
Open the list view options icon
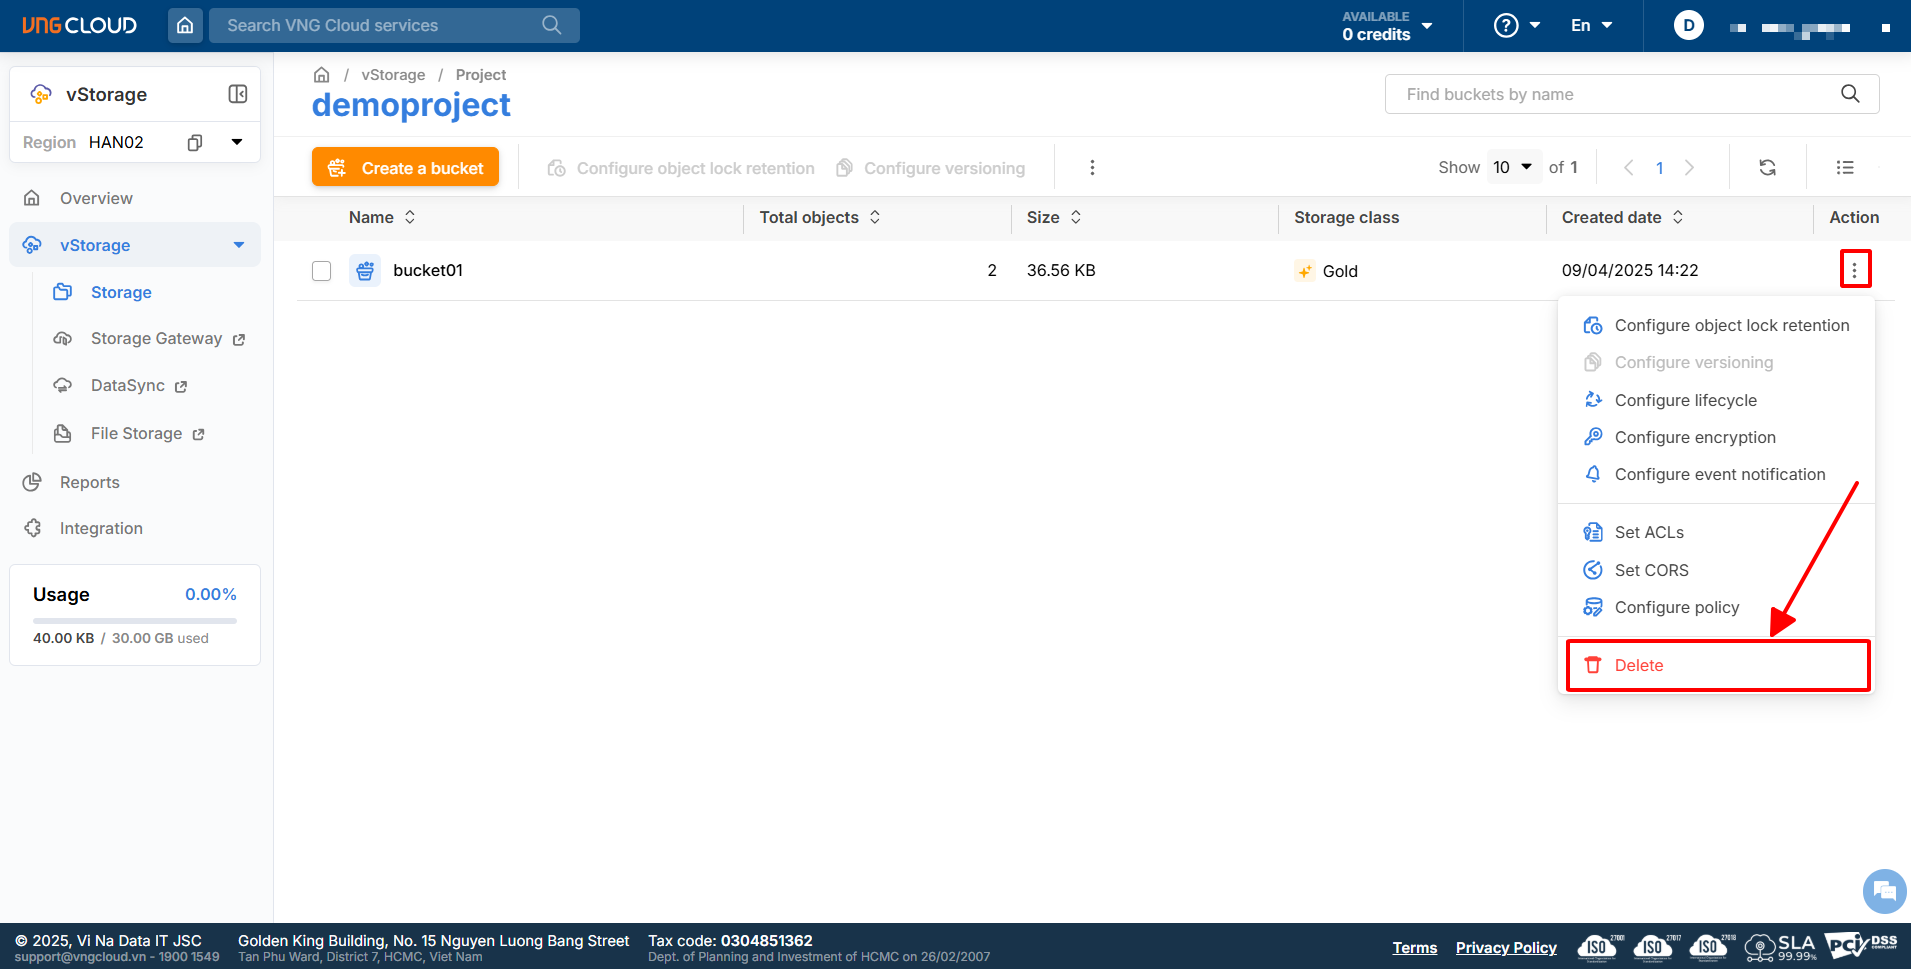(1845, 168)
